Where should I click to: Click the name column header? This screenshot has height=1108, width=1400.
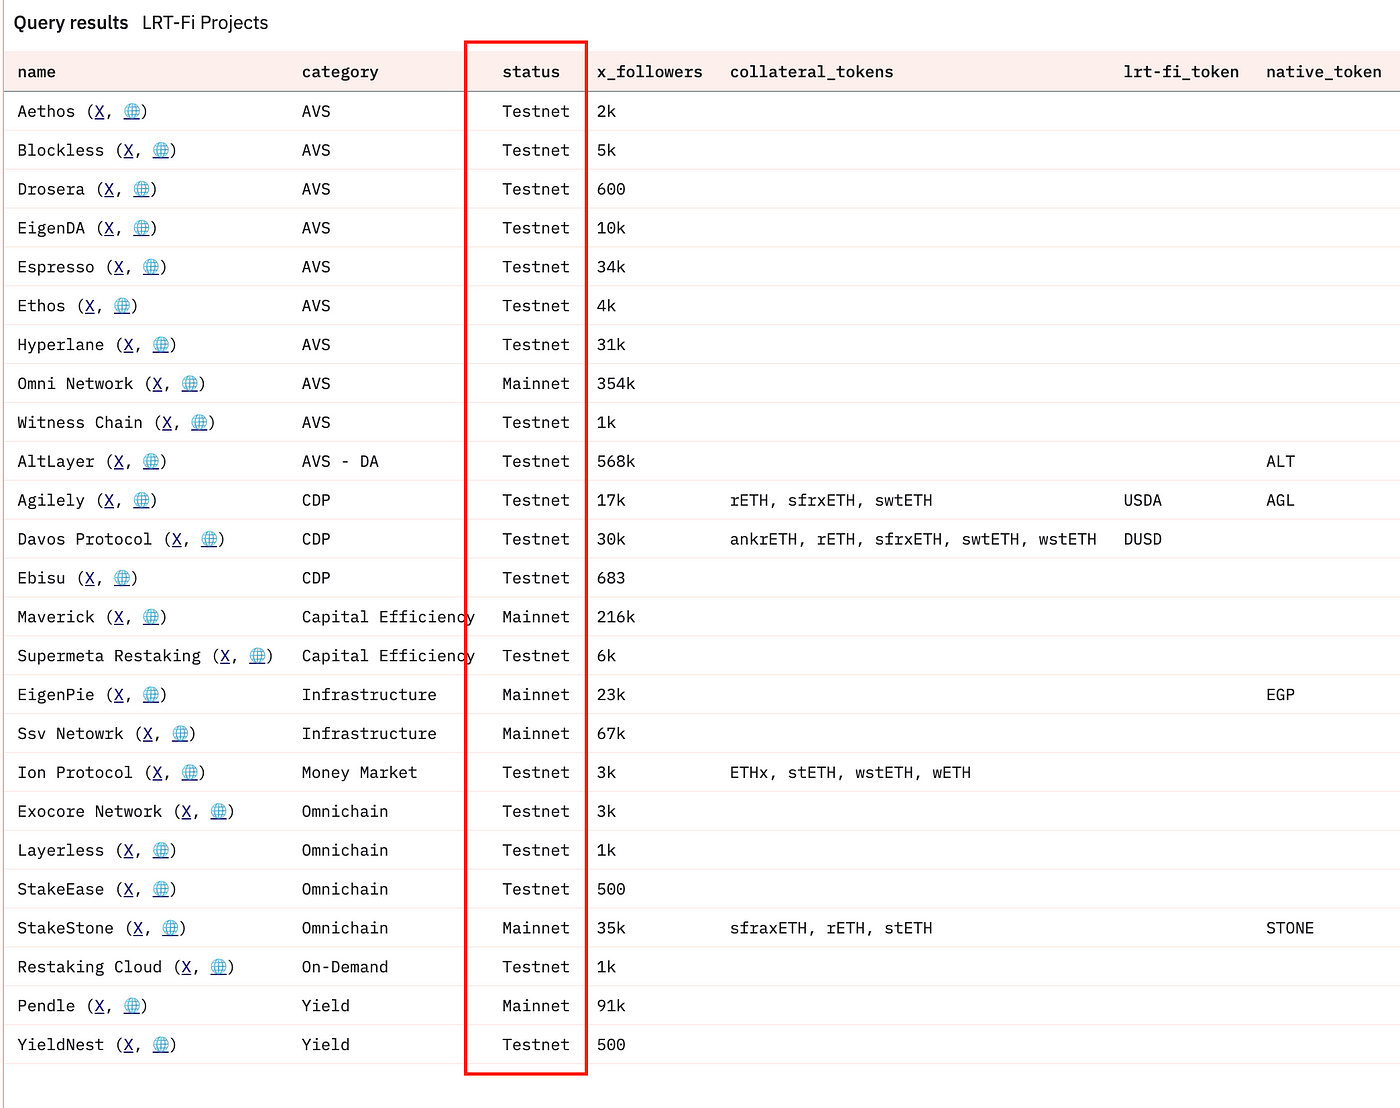[x=37, y=72]
